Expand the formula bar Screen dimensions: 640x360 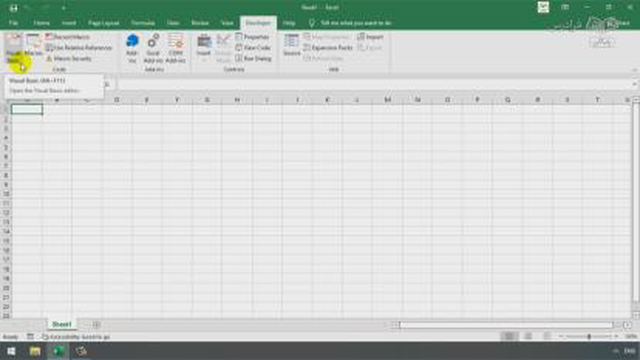tap(634, 84)
